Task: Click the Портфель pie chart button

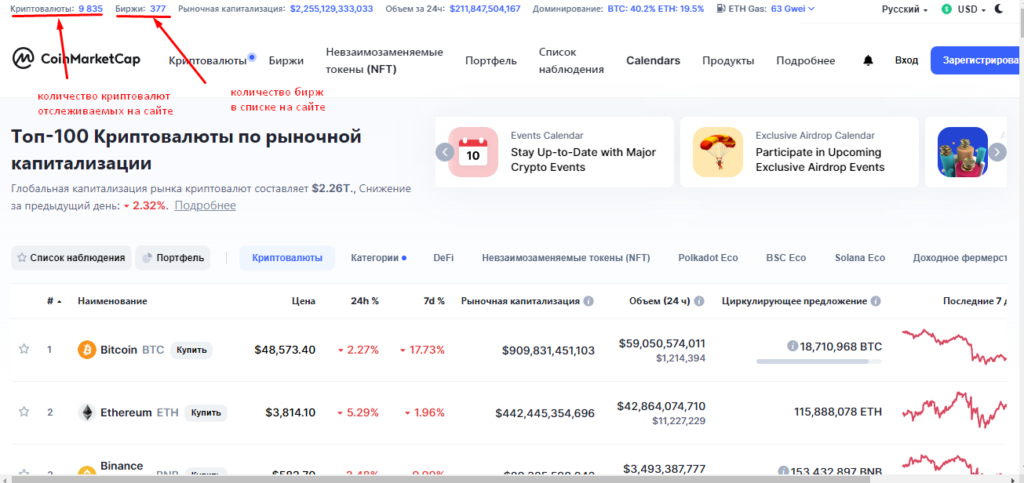Action: (172, 258)
